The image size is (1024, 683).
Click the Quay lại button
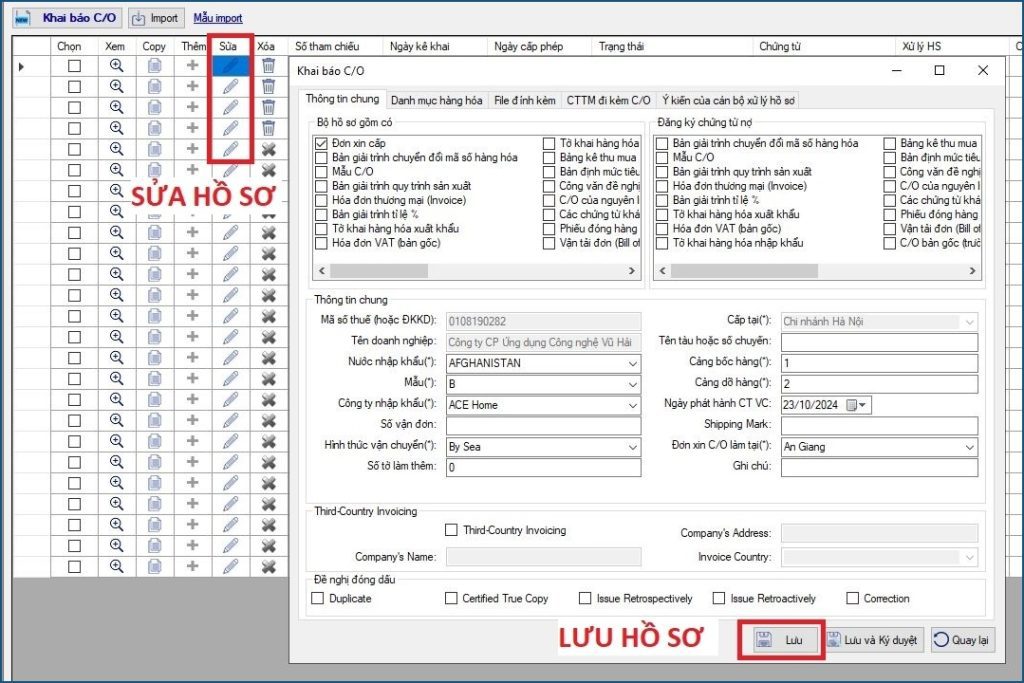tap(962, 640)
